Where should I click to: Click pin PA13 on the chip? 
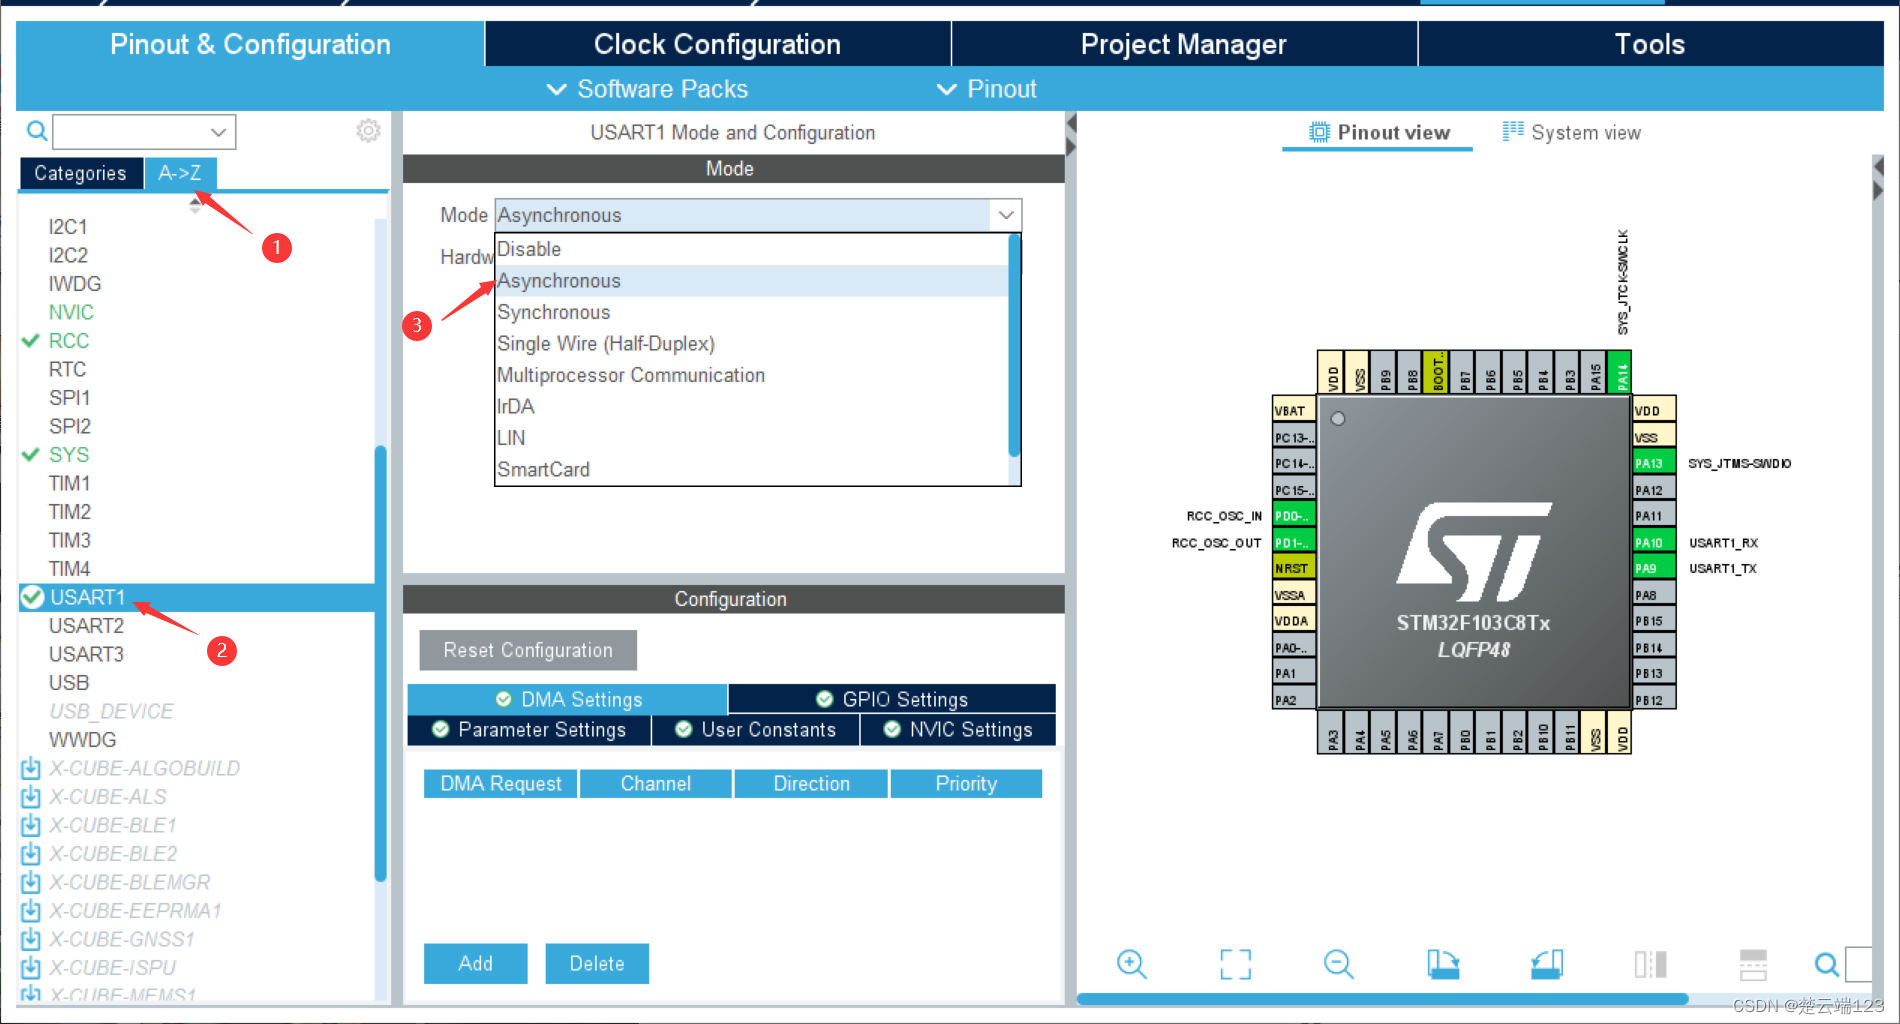point(1653,463)
